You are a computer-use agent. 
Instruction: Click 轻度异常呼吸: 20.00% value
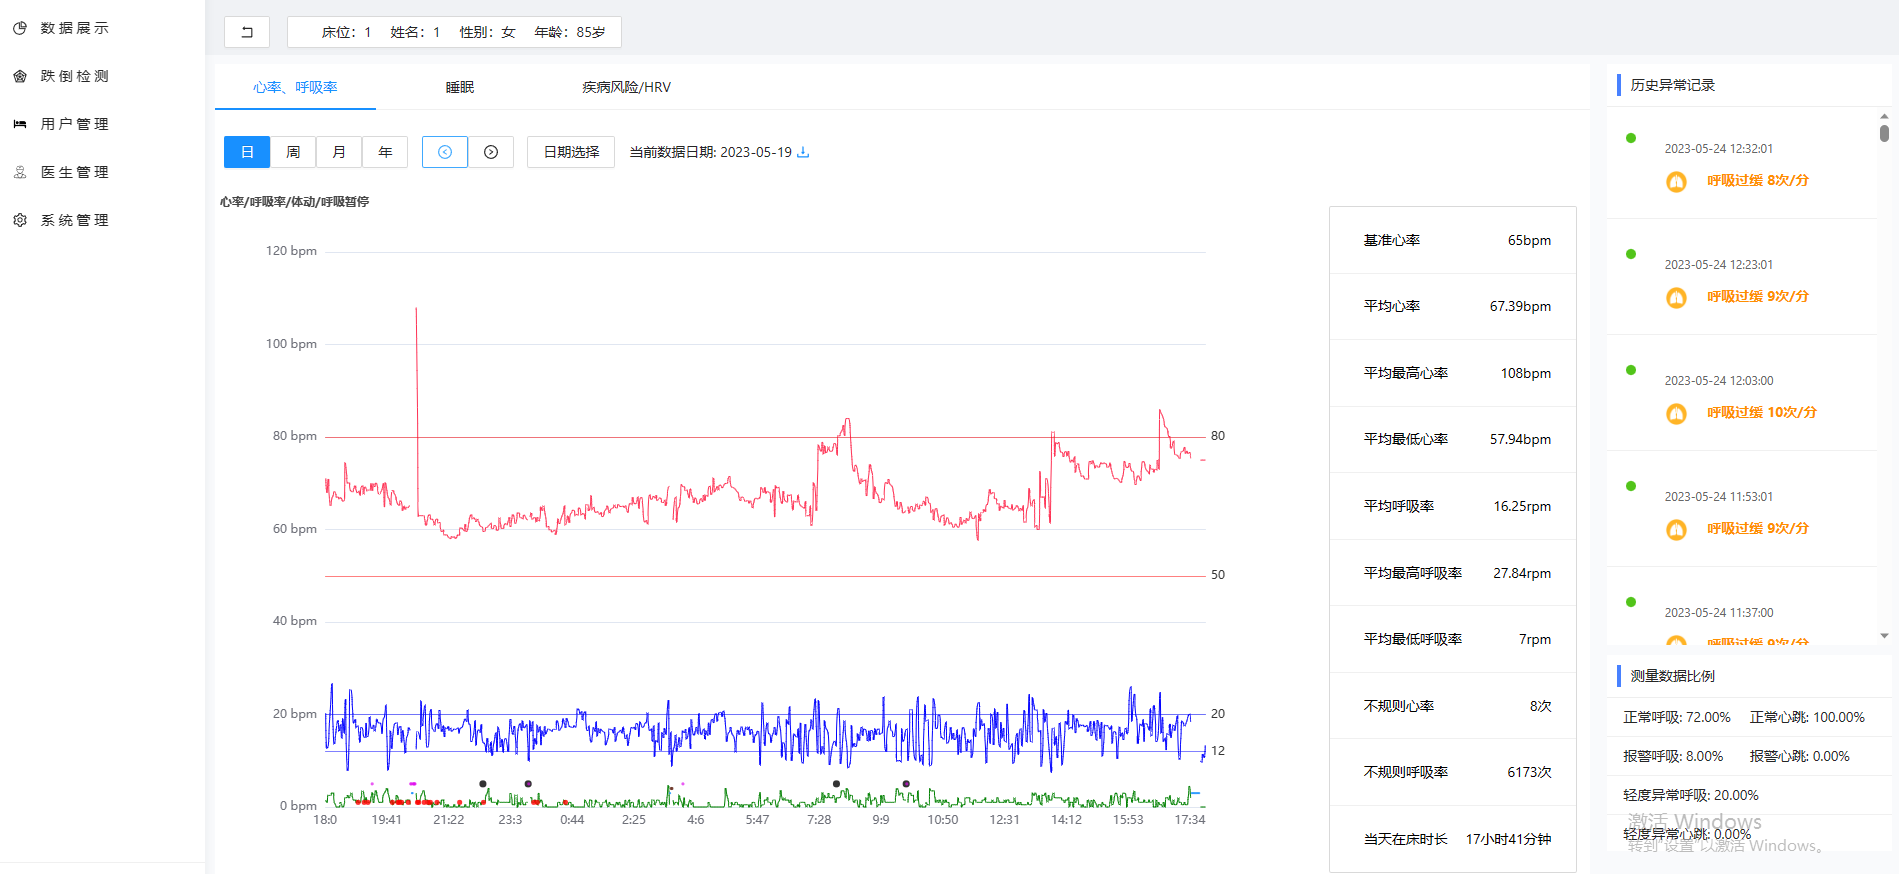tap(1690, 795)
